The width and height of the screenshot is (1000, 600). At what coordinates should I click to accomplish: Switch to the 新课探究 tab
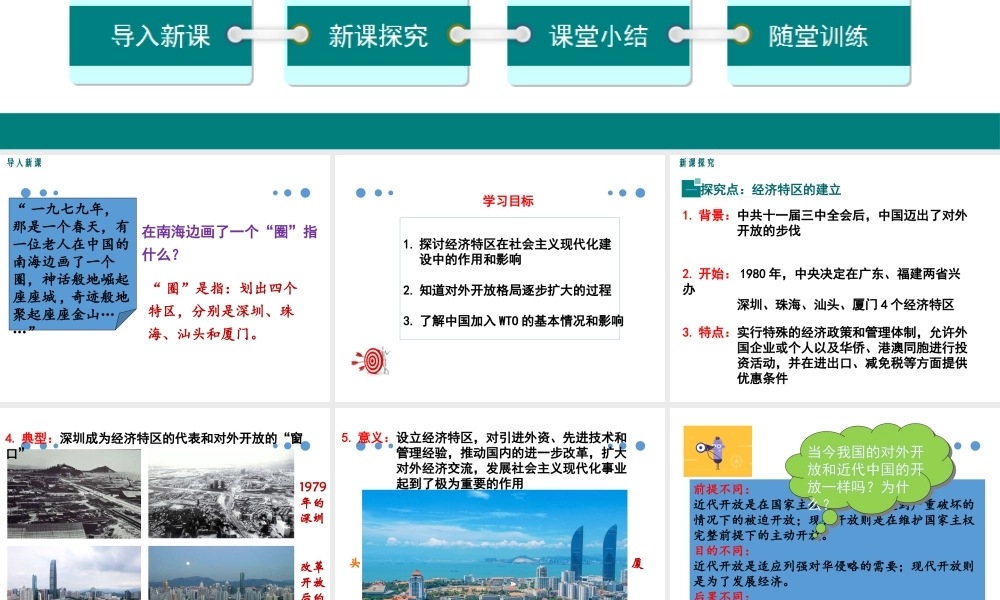coord(379,36)
